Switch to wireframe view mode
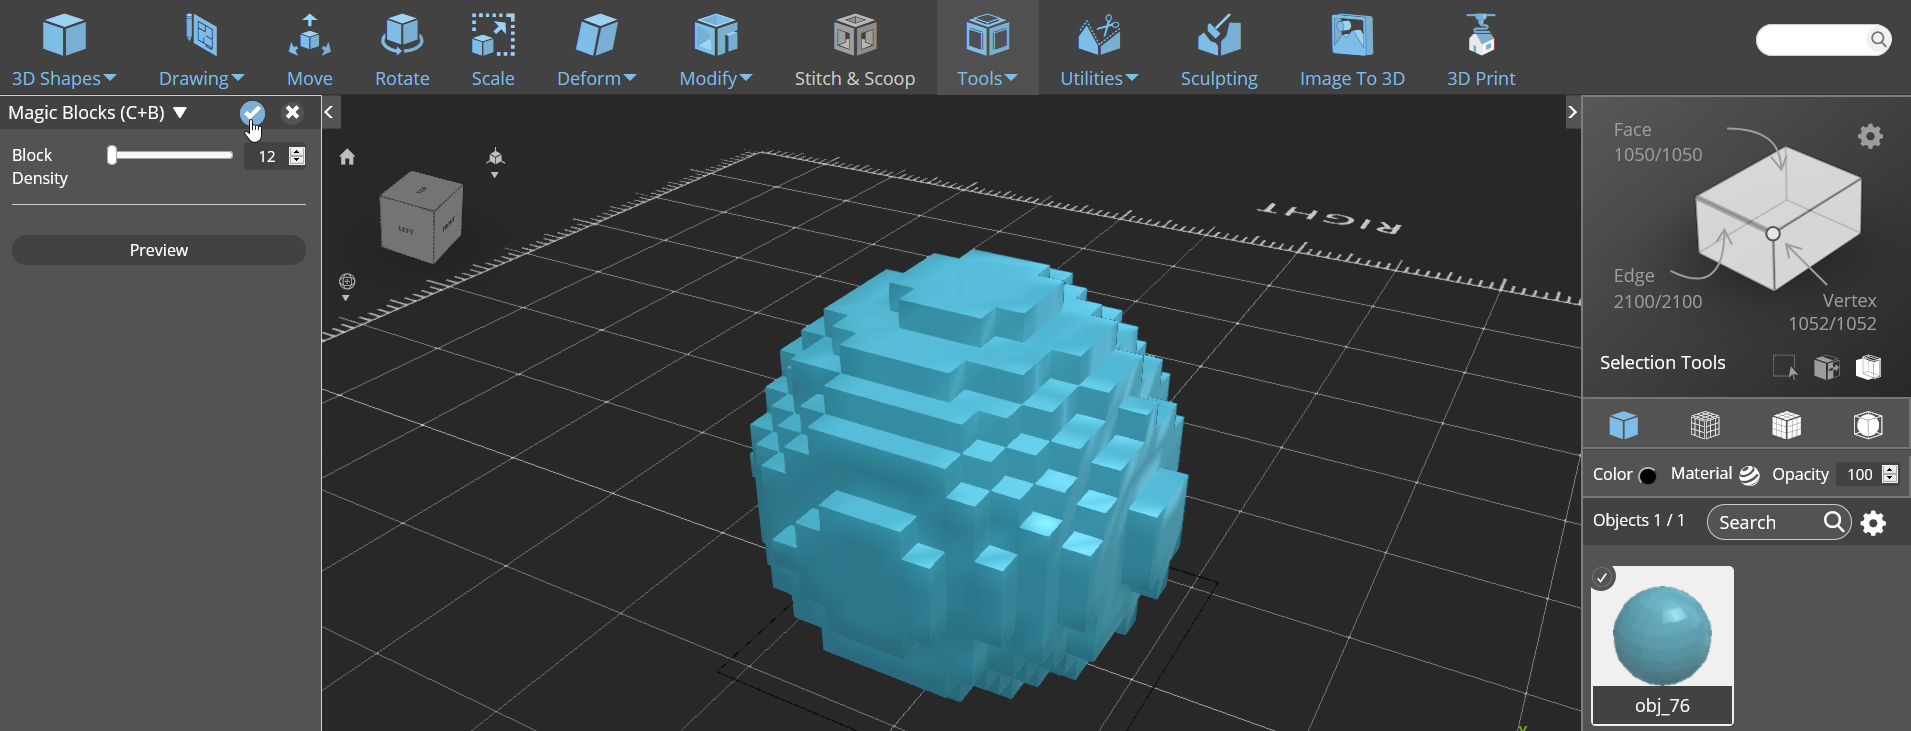 1705,425
